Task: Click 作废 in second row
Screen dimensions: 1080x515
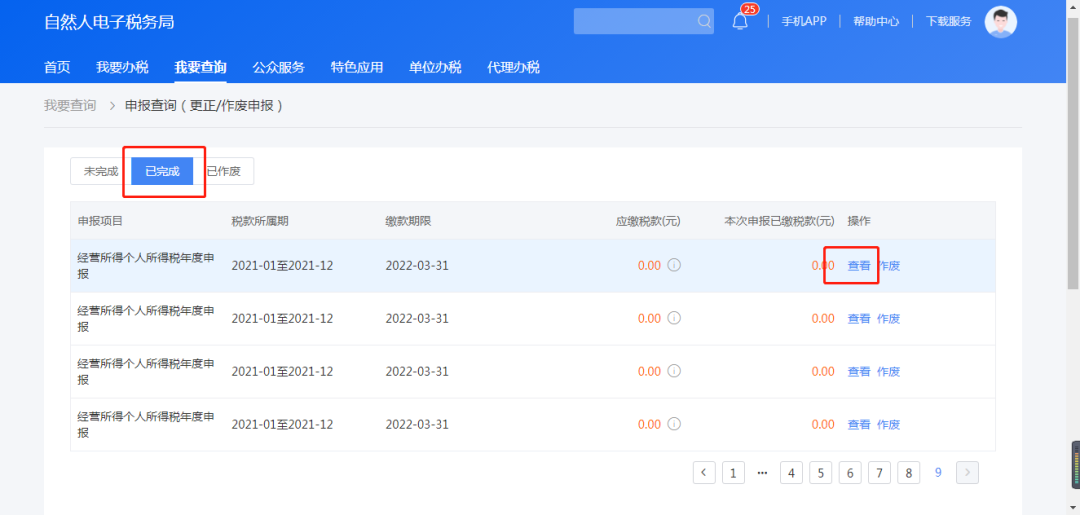Action: coord(889,319)
